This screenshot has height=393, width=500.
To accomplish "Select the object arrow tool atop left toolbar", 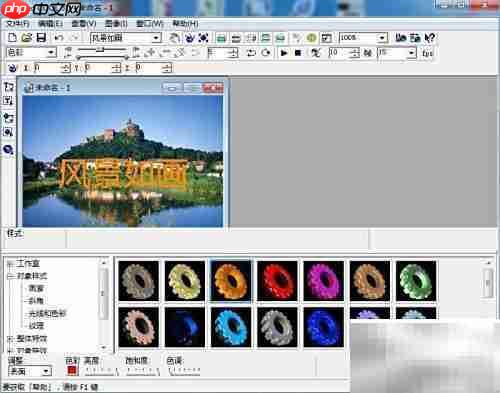I will point(8,87).
